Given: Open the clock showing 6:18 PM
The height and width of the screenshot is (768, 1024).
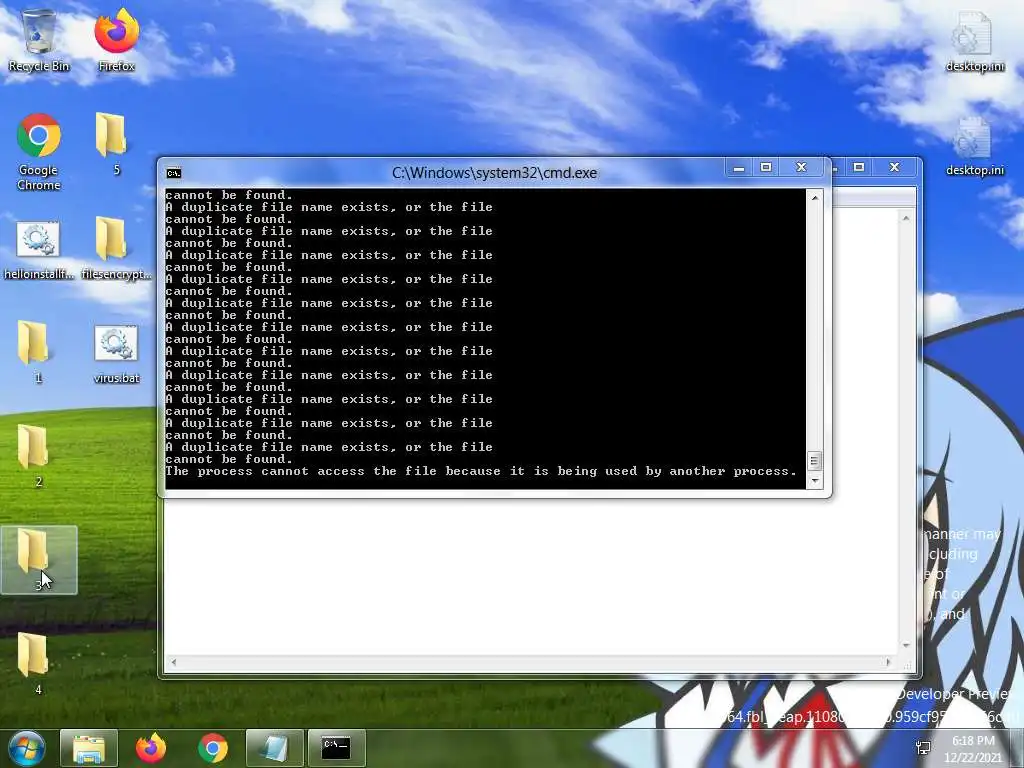Looking at the screenshot, I should coord(973,748).
